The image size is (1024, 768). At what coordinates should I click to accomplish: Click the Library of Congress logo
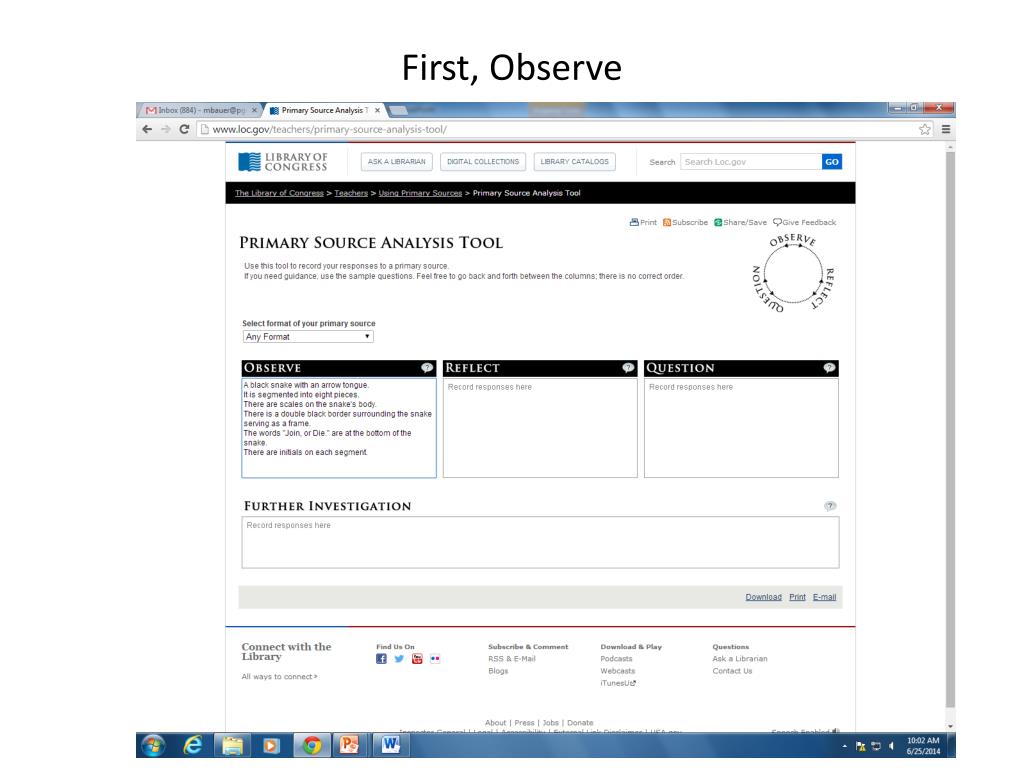pos(283,162)
